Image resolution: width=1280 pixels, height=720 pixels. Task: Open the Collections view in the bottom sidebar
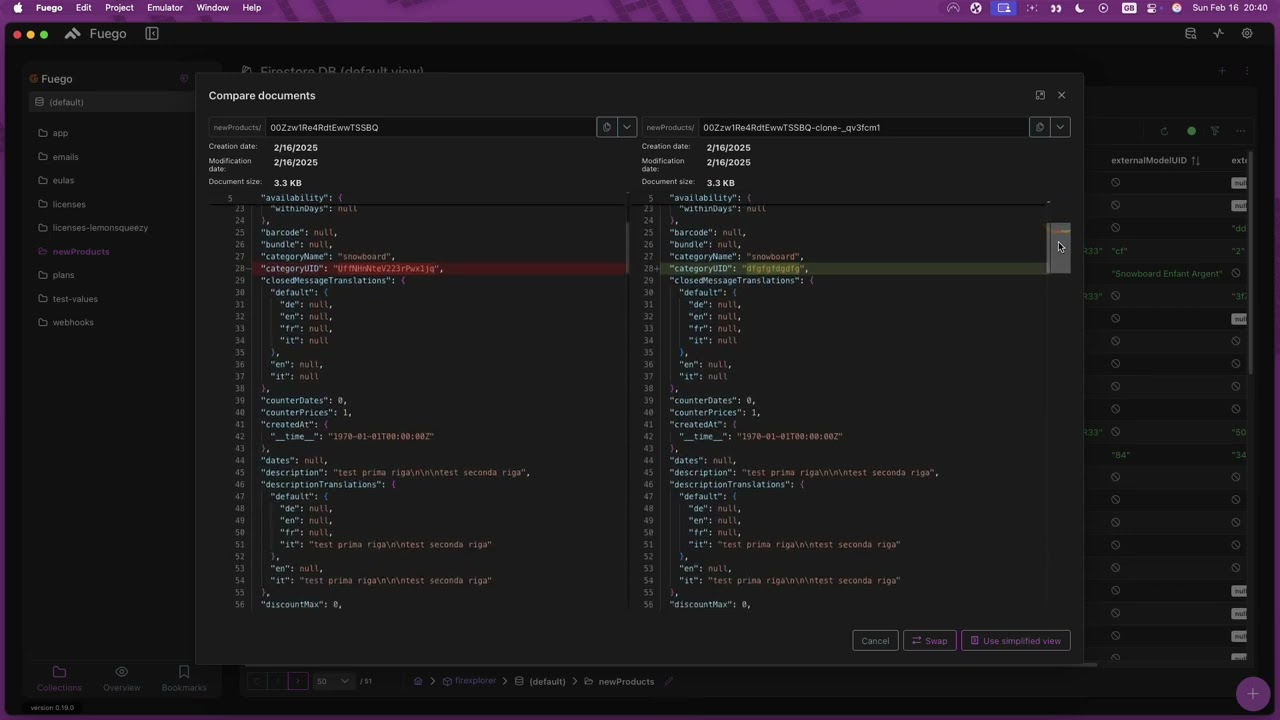tap(59, 678)
